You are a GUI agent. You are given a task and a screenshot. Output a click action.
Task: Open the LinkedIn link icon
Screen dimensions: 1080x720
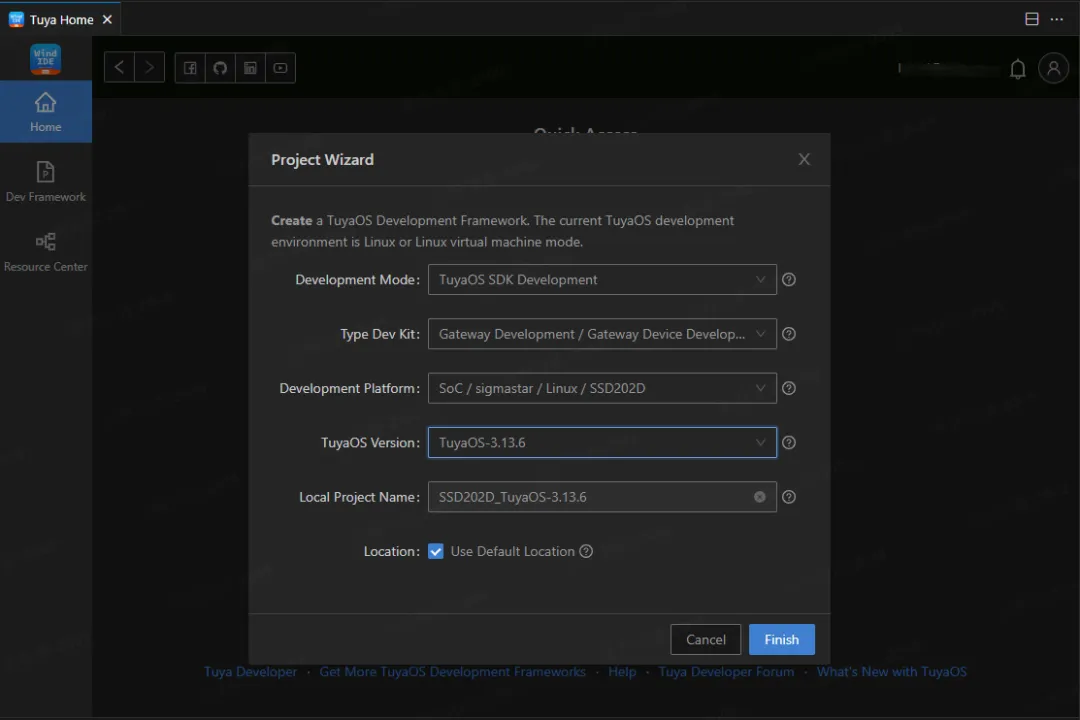pos(251,68)
